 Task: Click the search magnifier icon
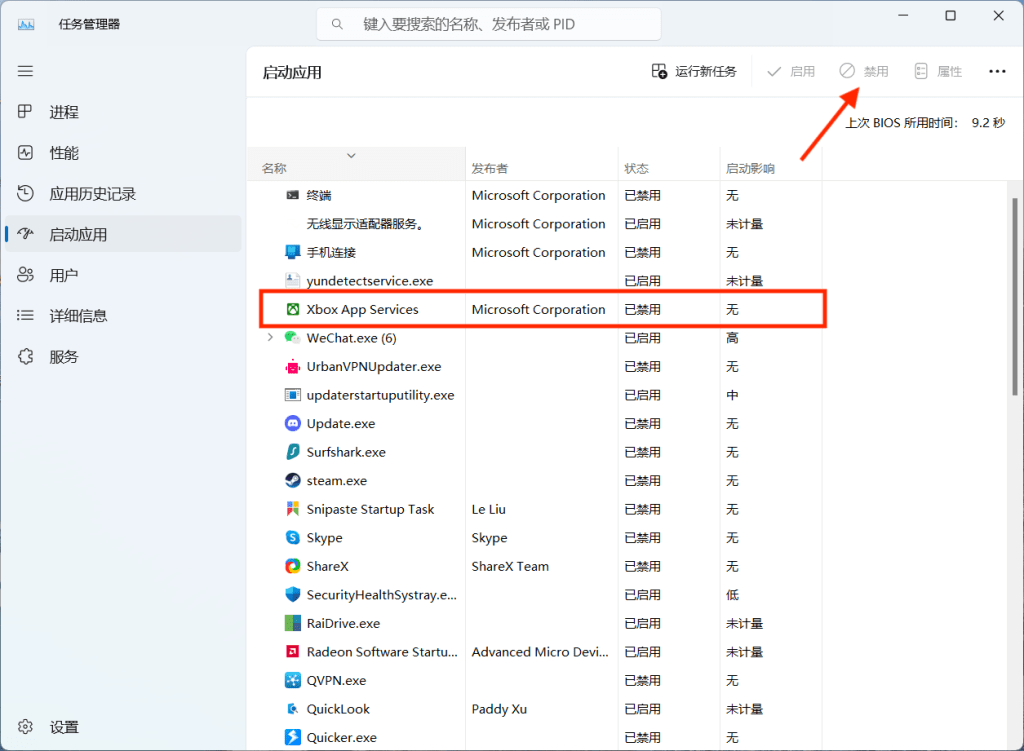[337, 24]
